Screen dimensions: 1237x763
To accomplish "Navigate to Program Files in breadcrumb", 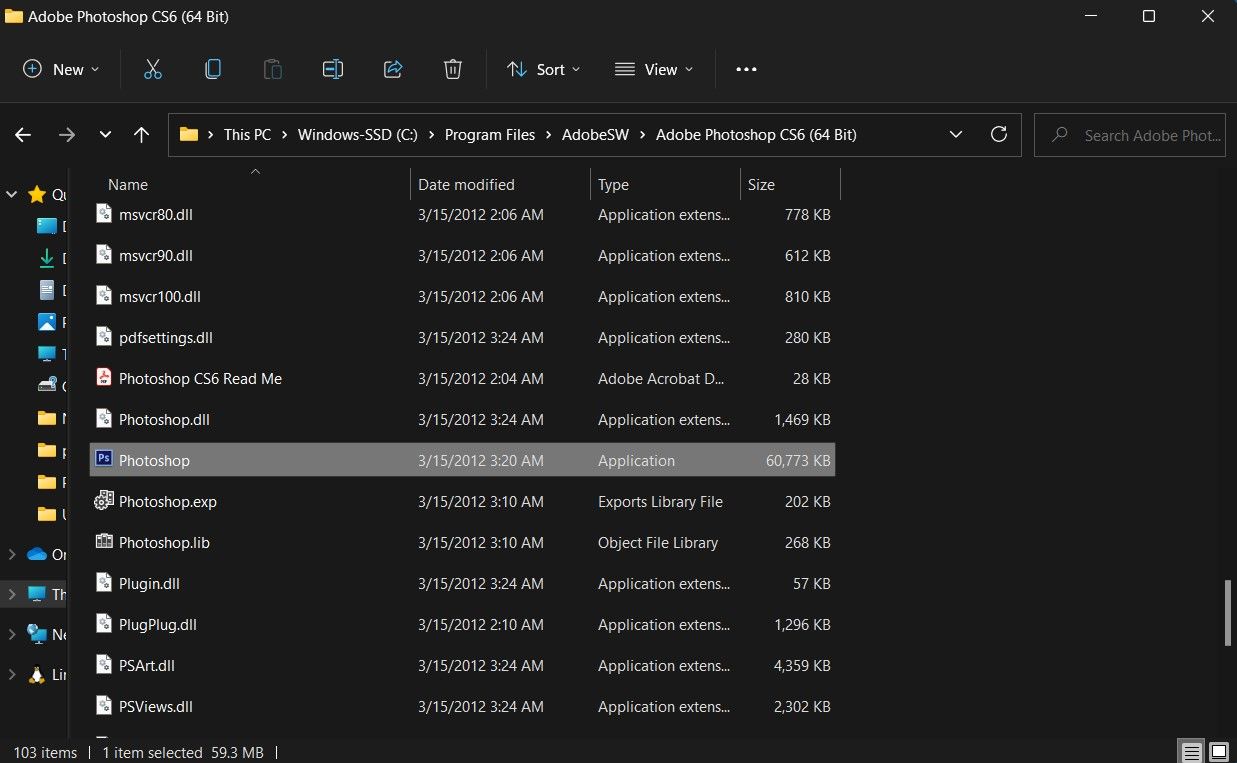I will click(x=490, y=134).
